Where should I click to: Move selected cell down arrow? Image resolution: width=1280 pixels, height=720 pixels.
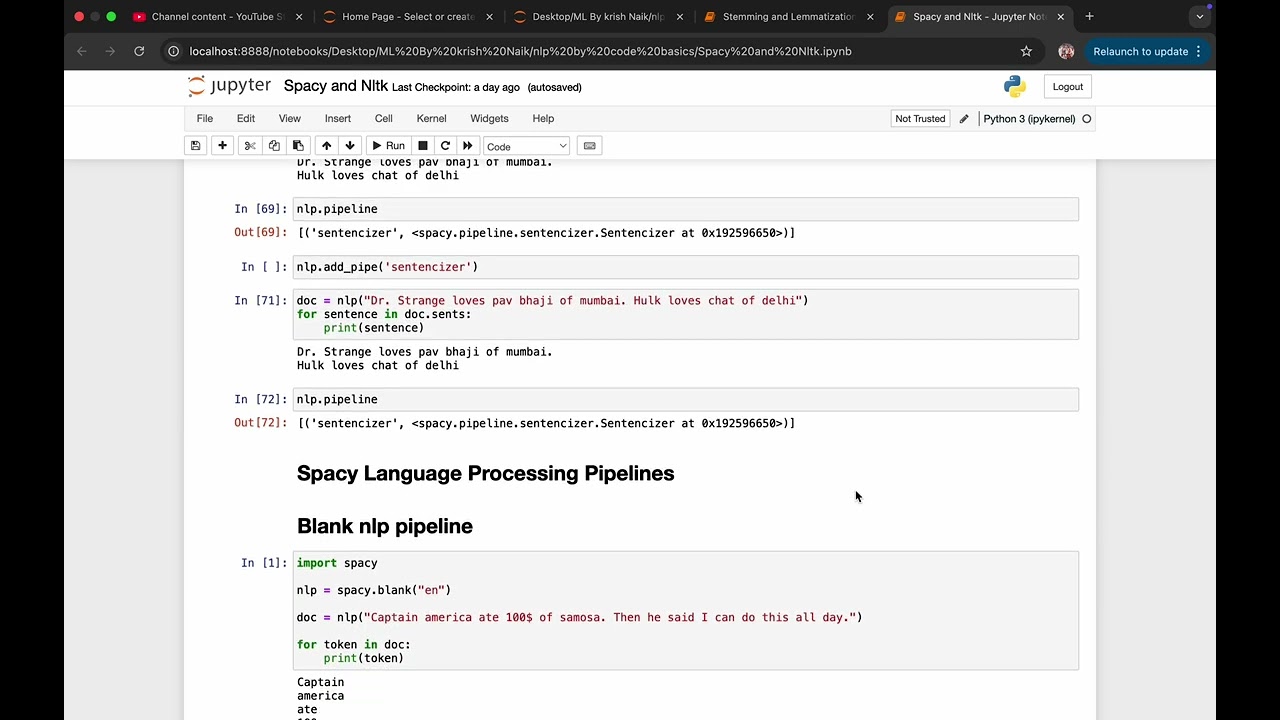[x=350, y=146]
